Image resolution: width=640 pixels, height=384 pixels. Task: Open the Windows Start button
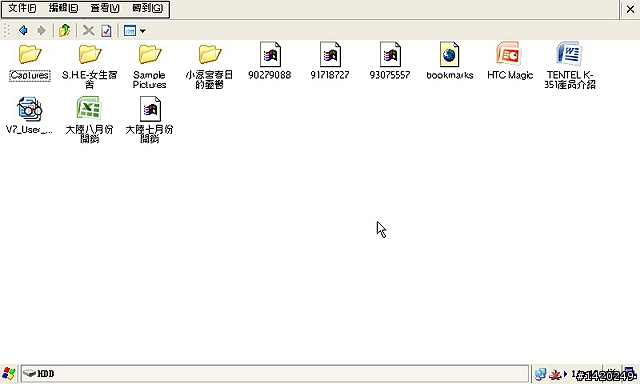(9, 373)
